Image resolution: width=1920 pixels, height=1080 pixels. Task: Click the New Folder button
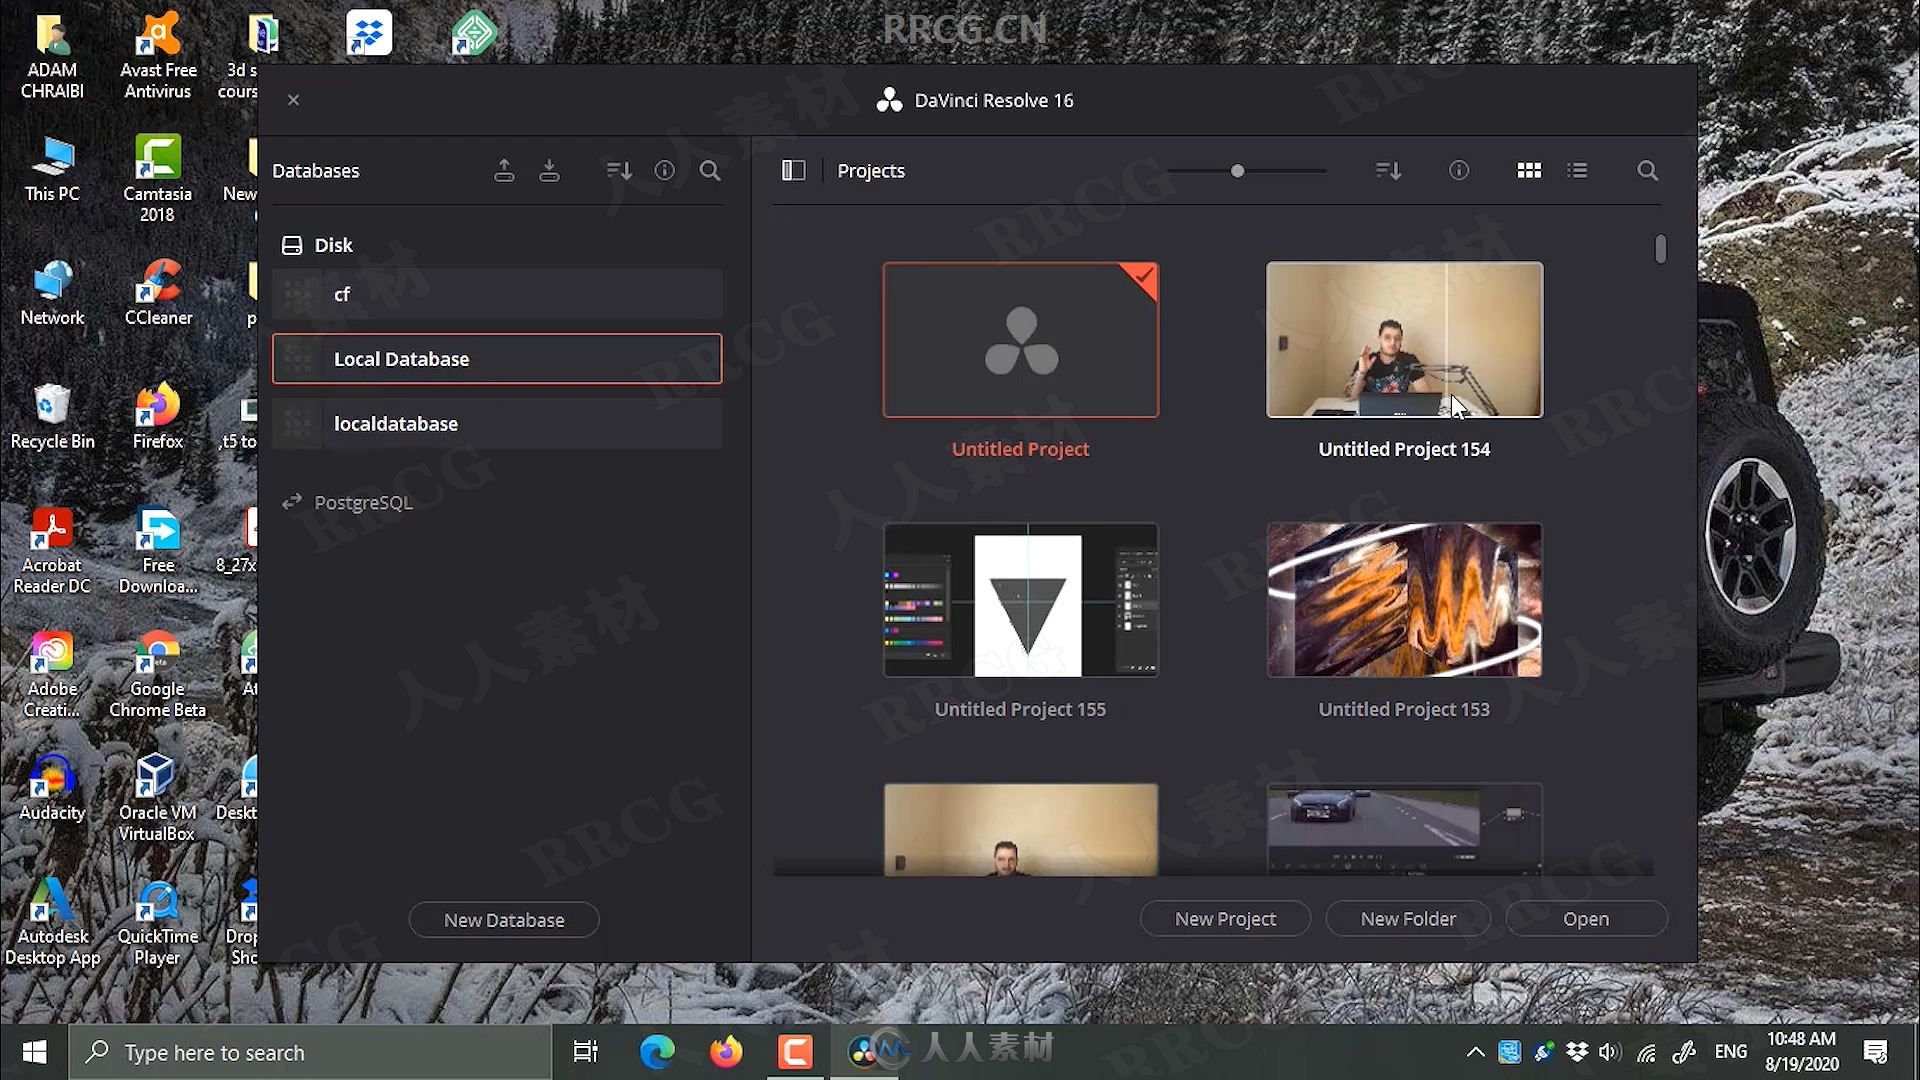coord(1408,919)
